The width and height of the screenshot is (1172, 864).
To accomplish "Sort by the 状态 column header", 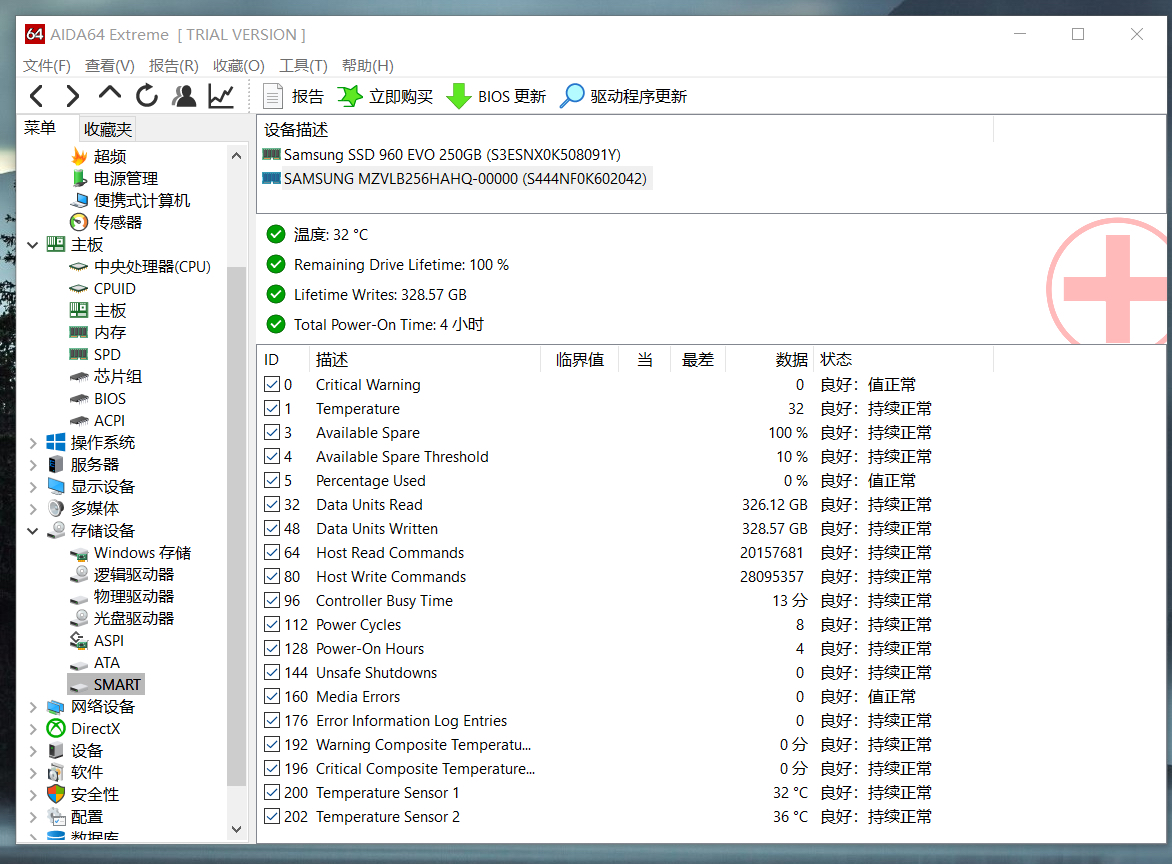I will (904, 360).
